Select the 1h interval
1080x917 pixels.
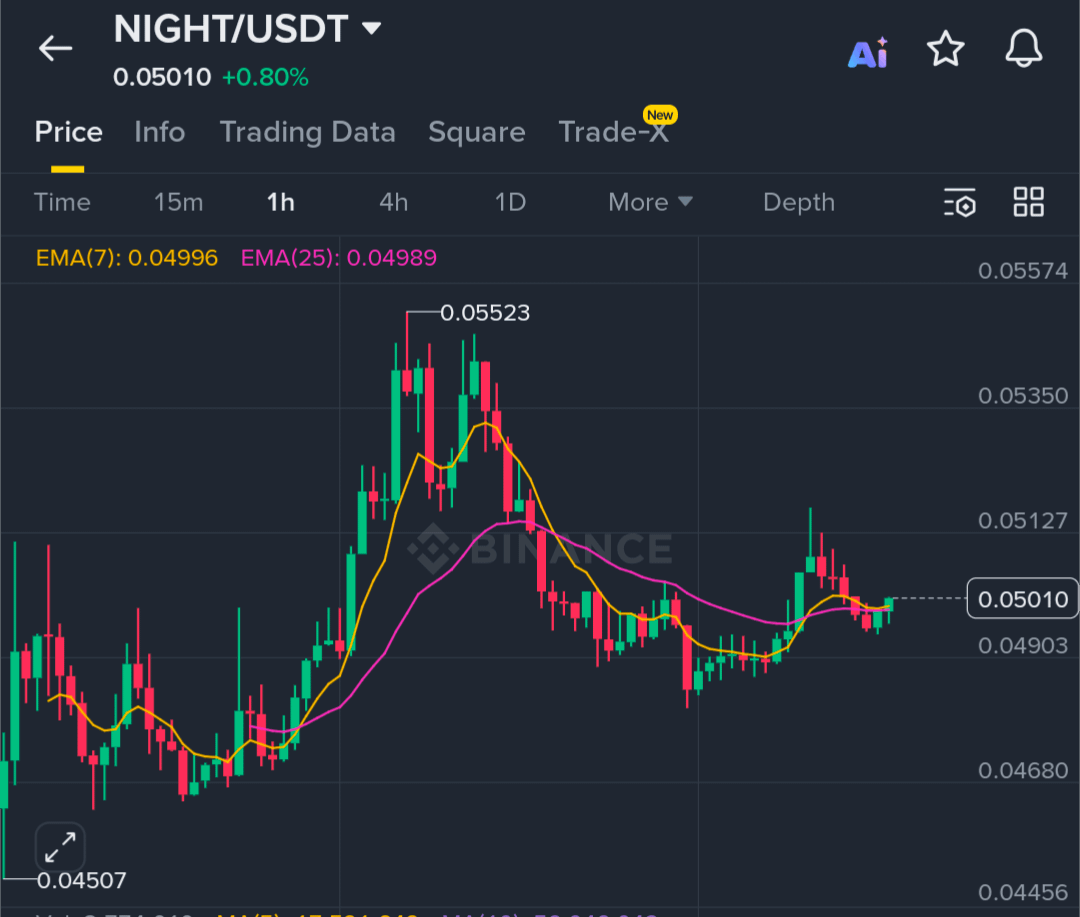(280, 202)
